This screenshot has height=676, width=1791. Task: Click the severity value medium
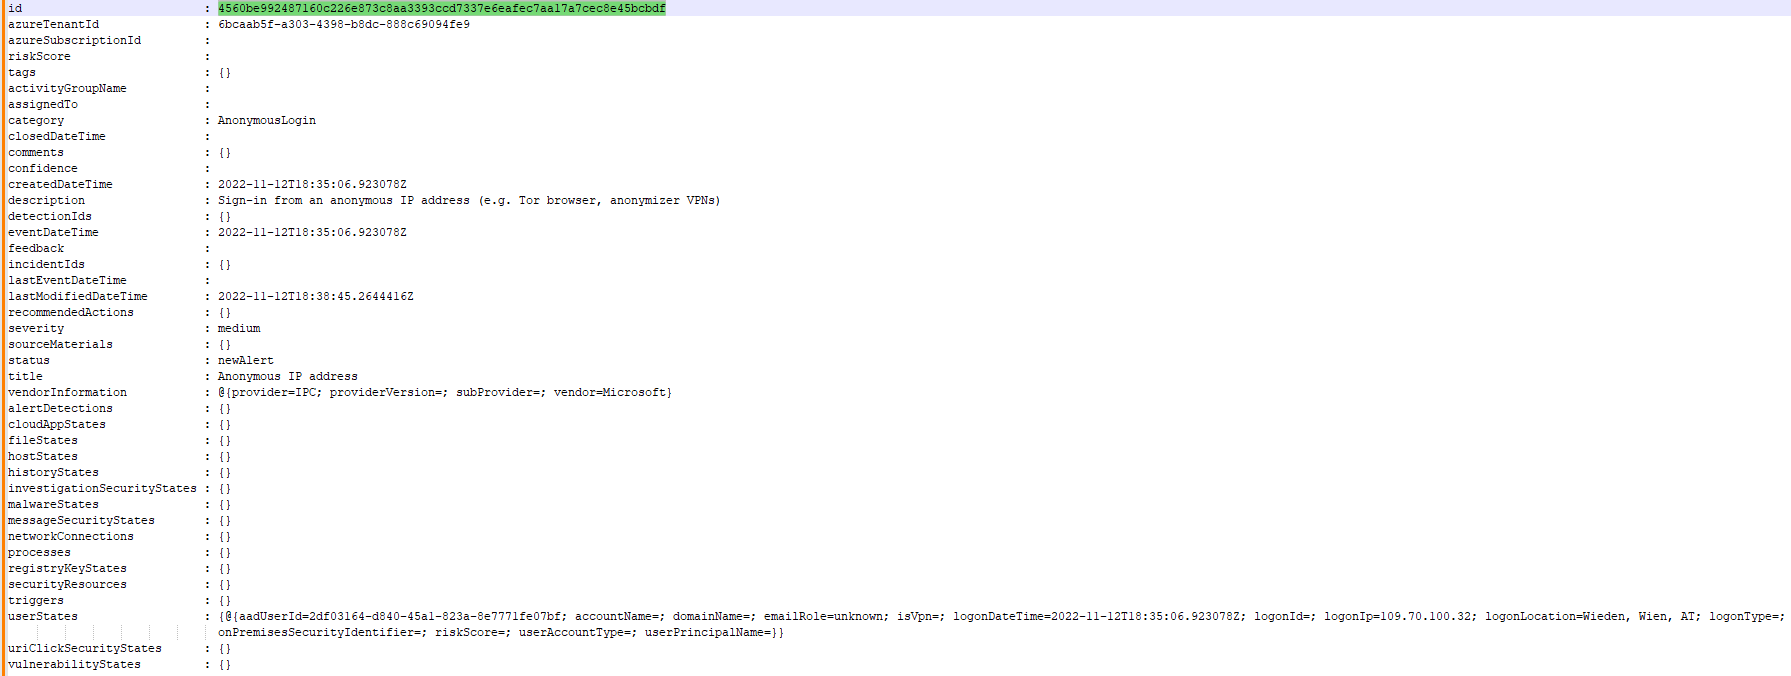(239, 328)
